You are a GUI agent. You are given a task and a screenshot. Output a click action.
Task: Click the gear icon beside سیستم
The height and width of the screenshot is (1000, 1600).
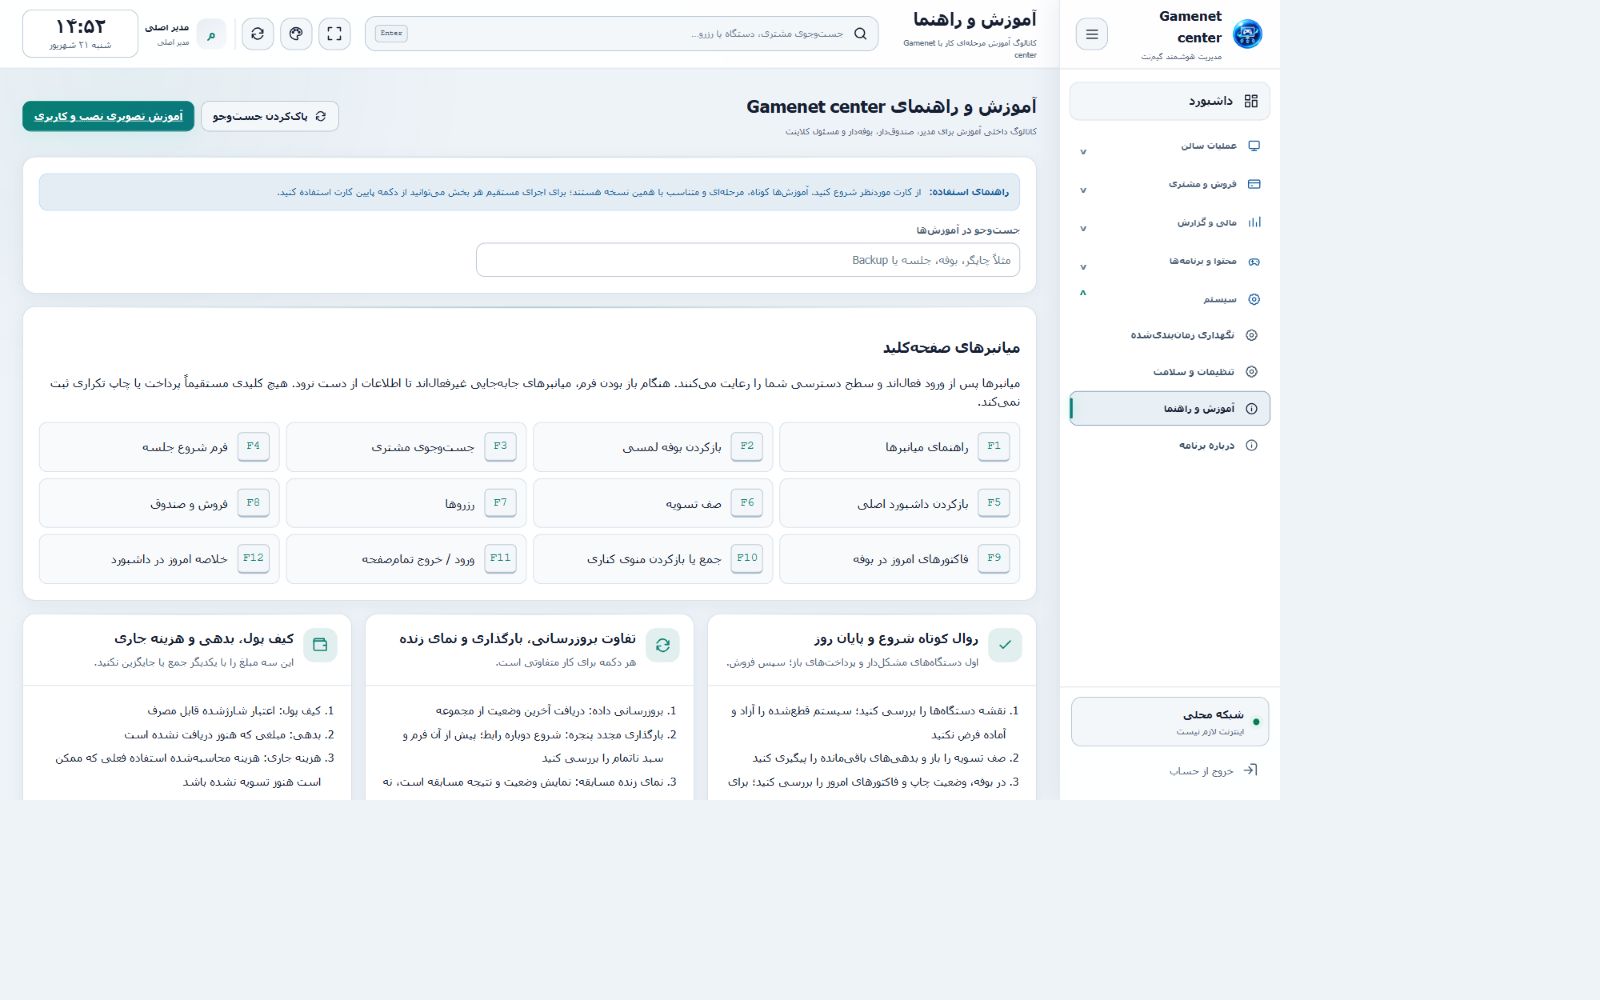1254,299
